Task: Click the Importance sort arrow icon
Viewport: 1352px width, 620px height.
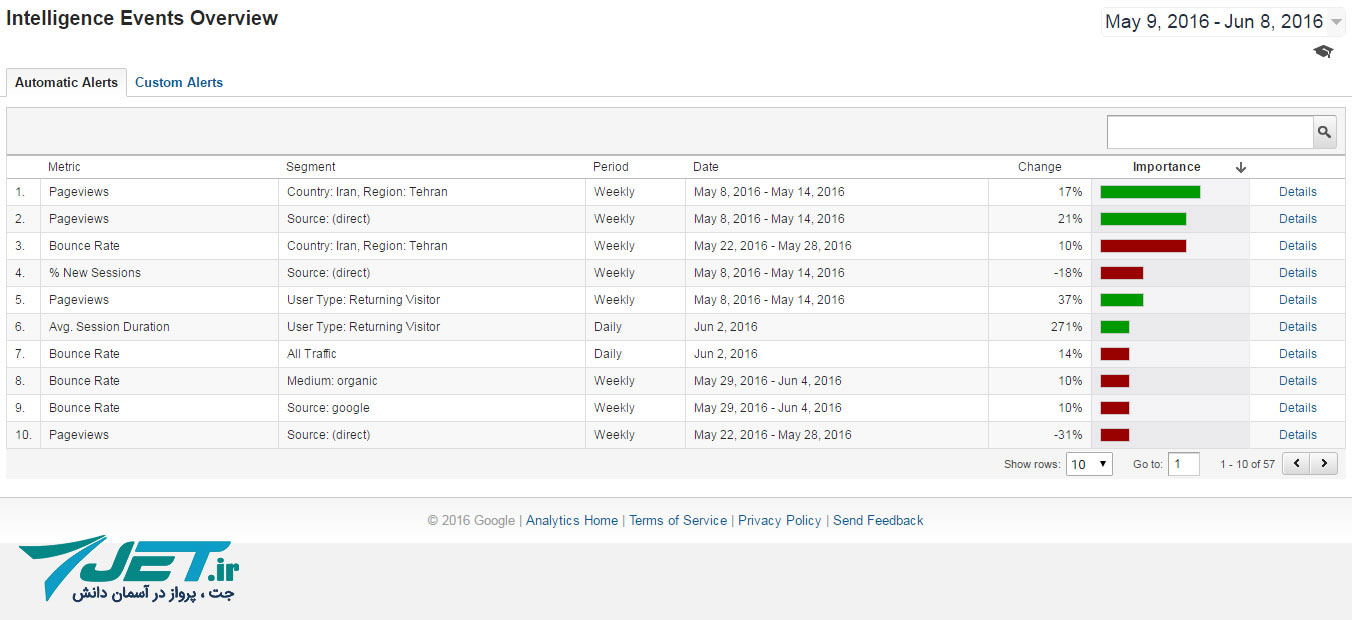Action: [x=1241, y=167]
